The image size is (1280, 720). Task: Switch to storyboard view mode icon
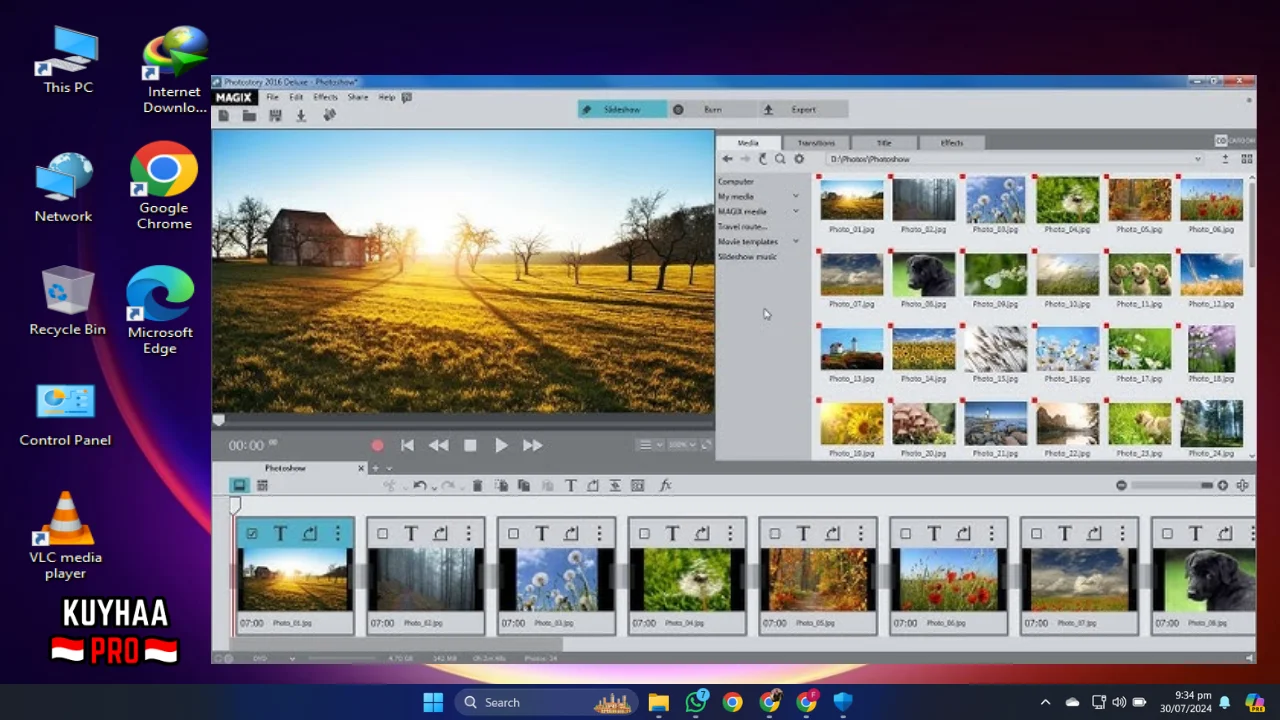[239, 485]
